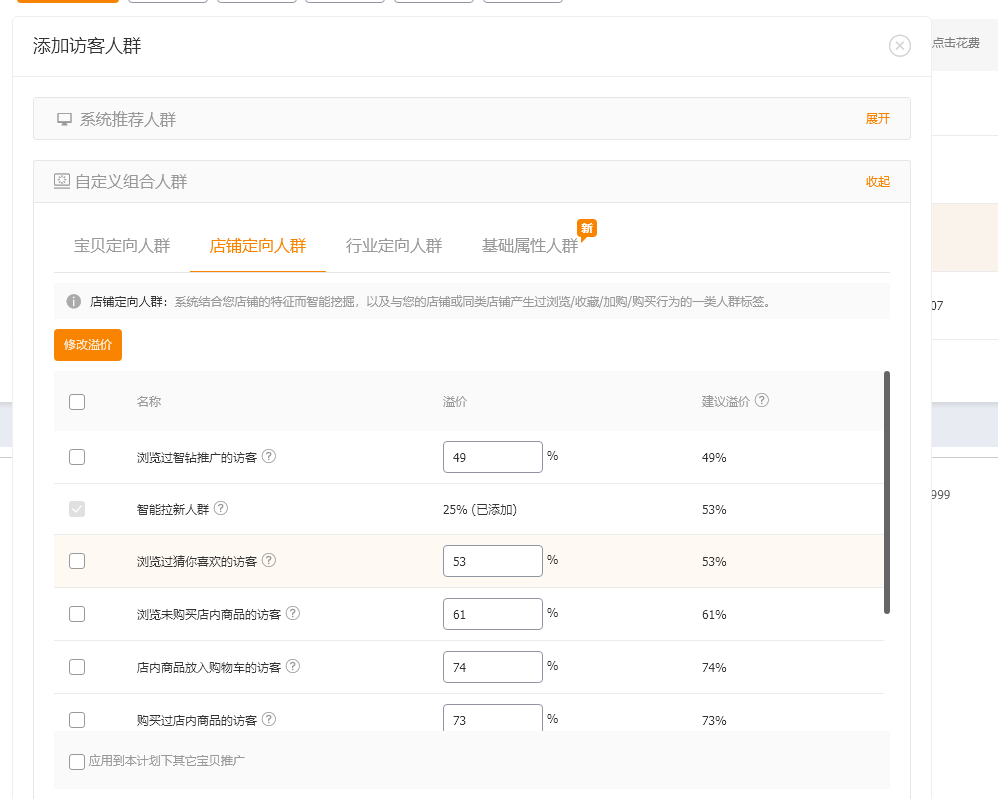The image size is (998, 799).
Task: Open the 基础属性人群 tab
Action: 530,246
